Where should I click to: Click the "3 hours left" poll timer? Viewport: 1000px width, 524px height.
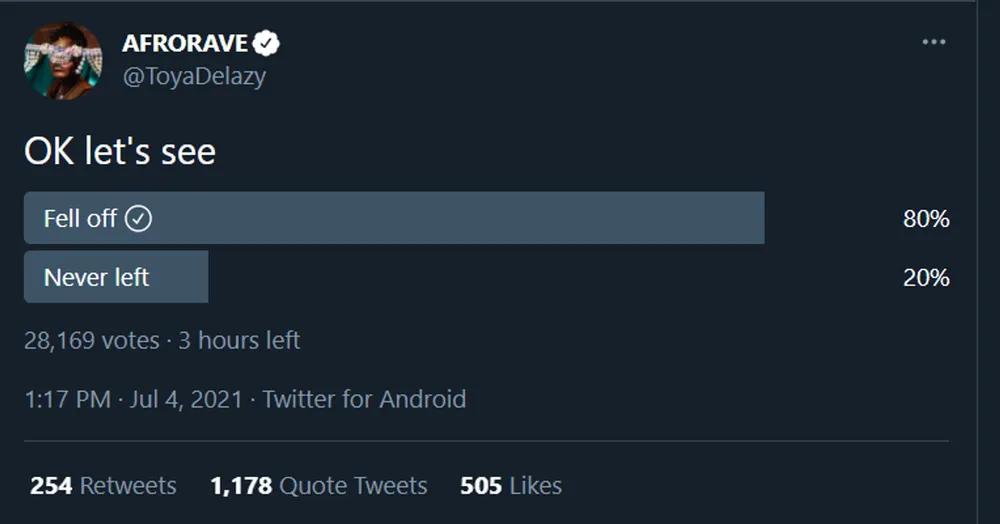(x=239, y=340)
